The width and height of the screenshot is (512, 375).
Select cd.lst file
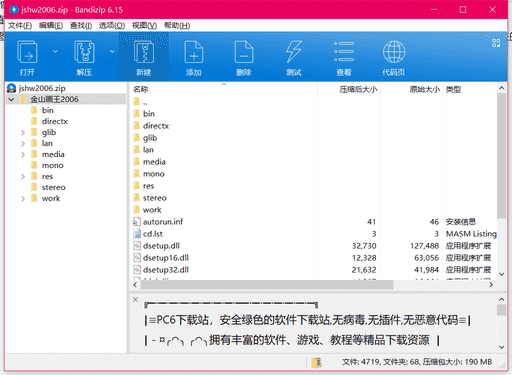(153, 234)
